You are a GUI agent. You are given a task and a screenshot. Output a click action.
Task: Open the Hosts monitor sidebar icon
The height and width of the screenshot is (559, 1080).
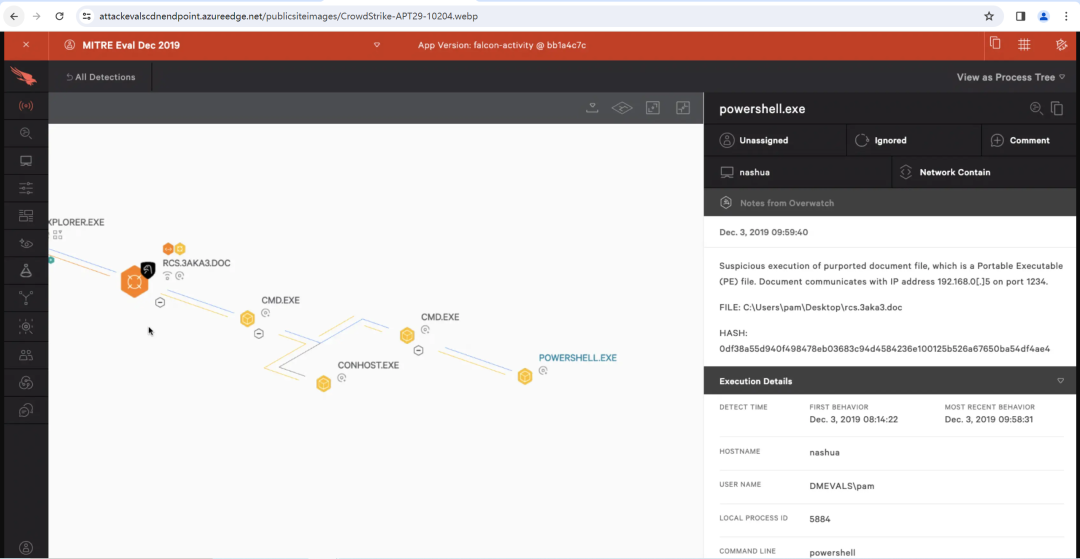point(25,161)
